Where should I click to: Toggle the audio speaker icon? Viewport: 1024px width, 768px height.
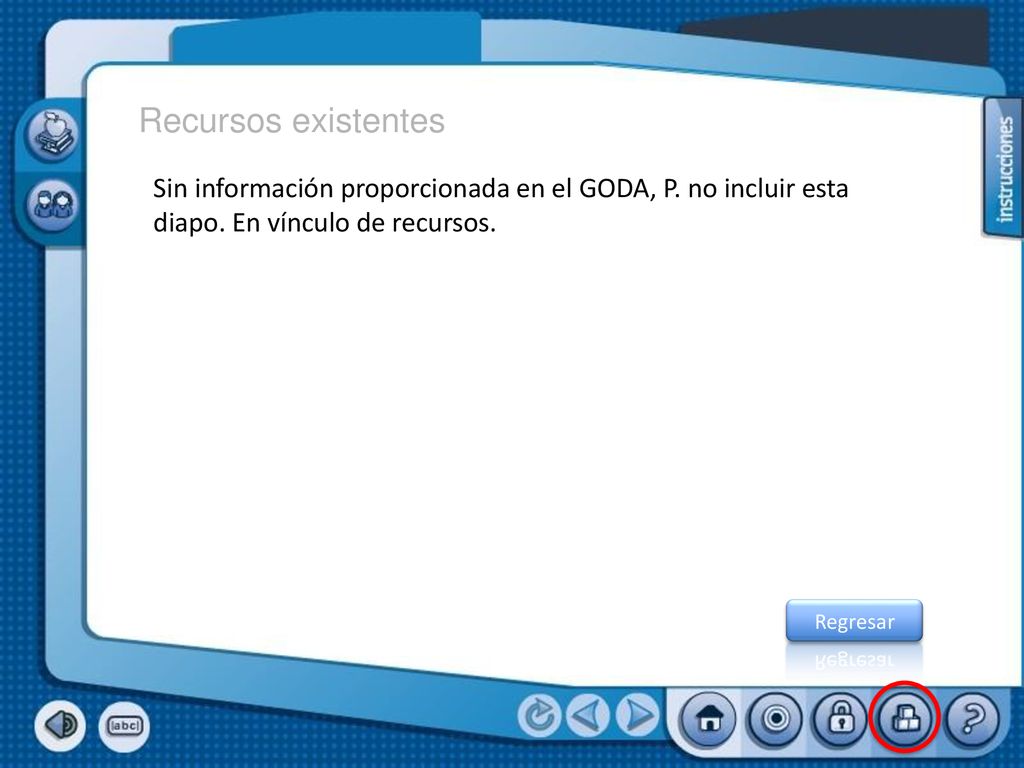coord(60,725)
